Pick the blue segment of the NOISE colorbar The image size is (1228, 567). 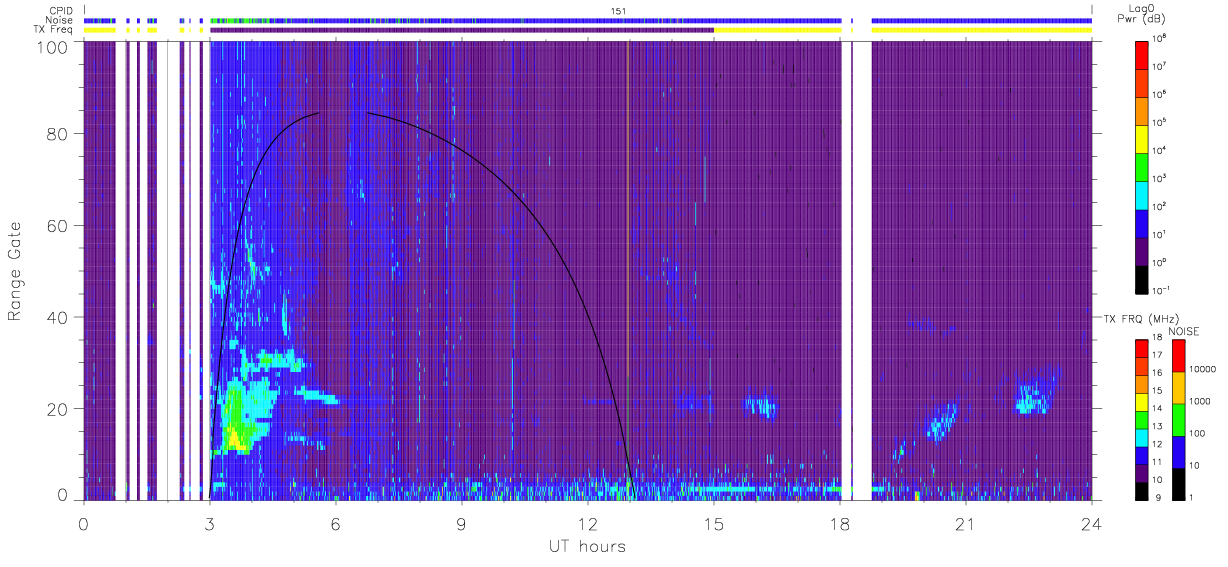click(x=1178, y=450)
